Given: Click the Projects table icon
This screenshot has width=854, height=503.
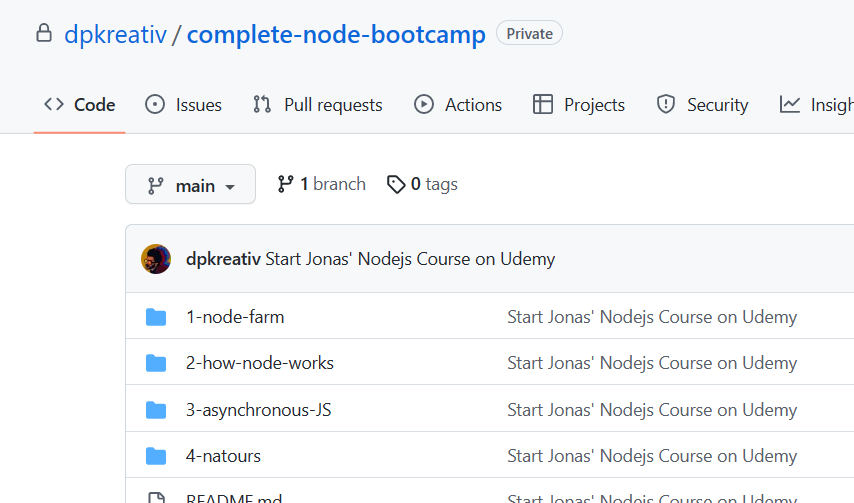Looking at the screenshot, I should pos(542,104).
